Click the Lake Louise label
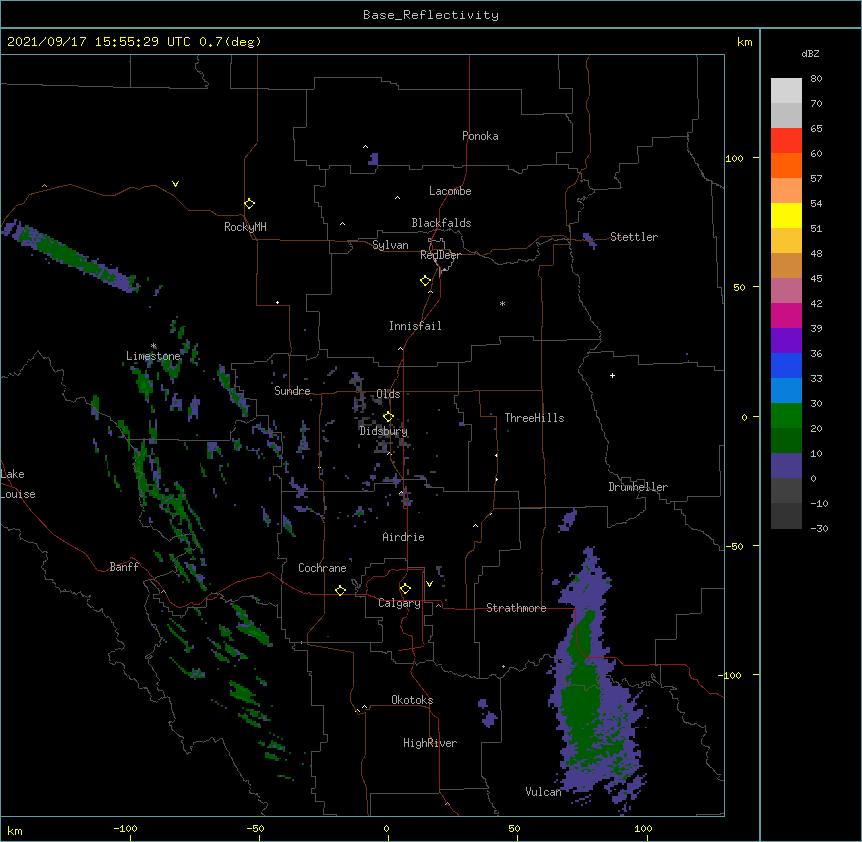 pos(18,484)
